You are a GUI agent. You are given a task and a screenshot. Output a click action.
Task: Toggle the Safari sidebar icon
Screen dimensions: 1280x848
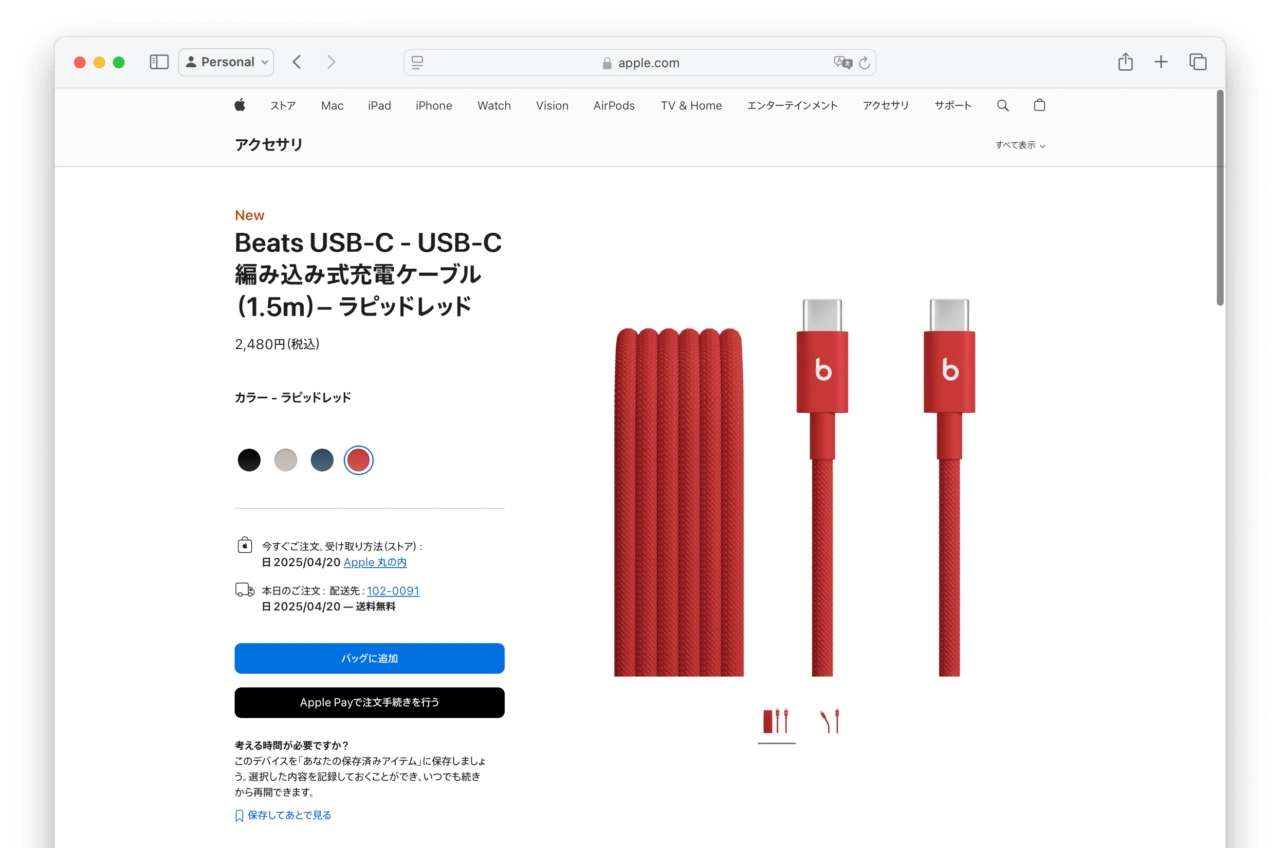tap(159, 62)
